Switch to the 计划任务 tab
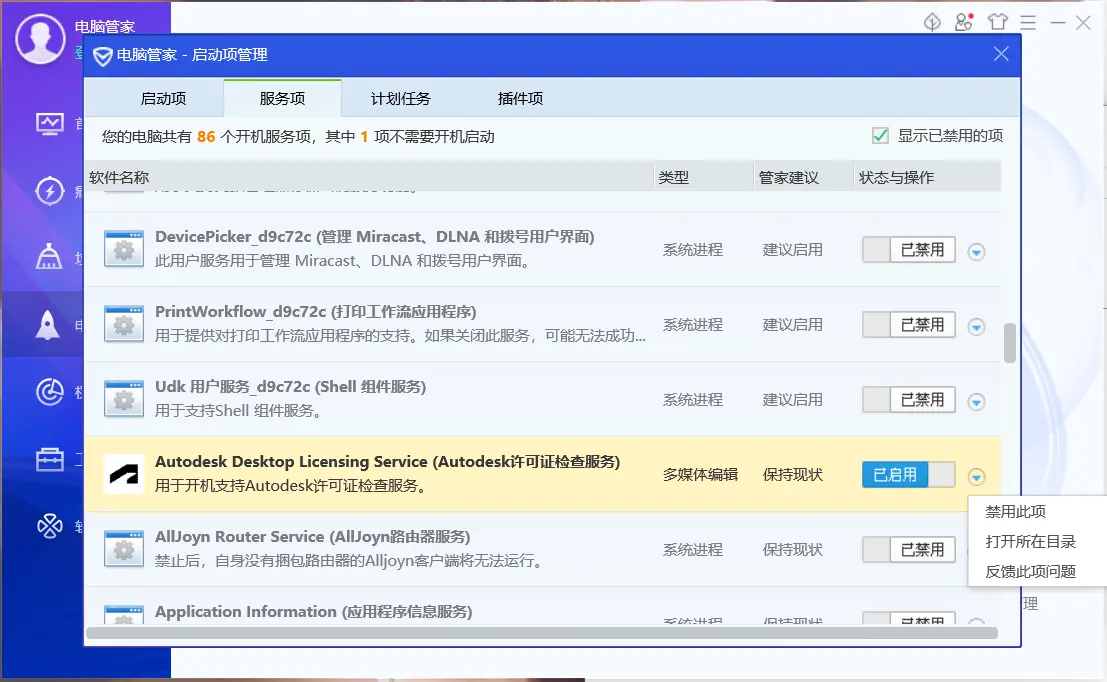1107x682 pixels. coord(400,99)
